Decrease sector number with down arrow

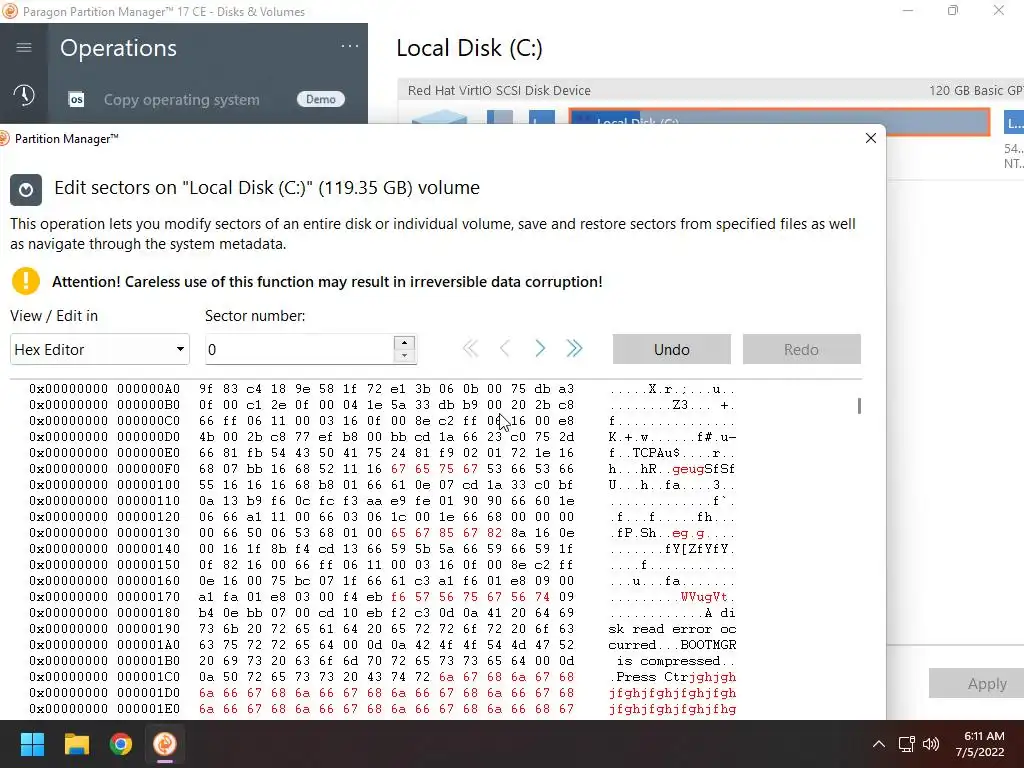[405, 357]
